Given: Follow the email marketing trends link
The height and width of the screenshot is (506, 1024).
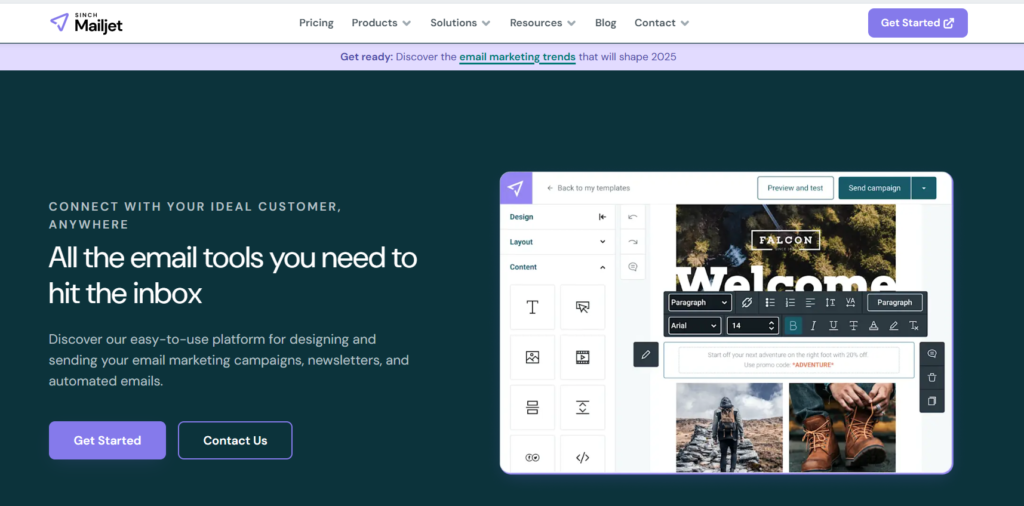Looking at the screenshot, I should 517,57.
